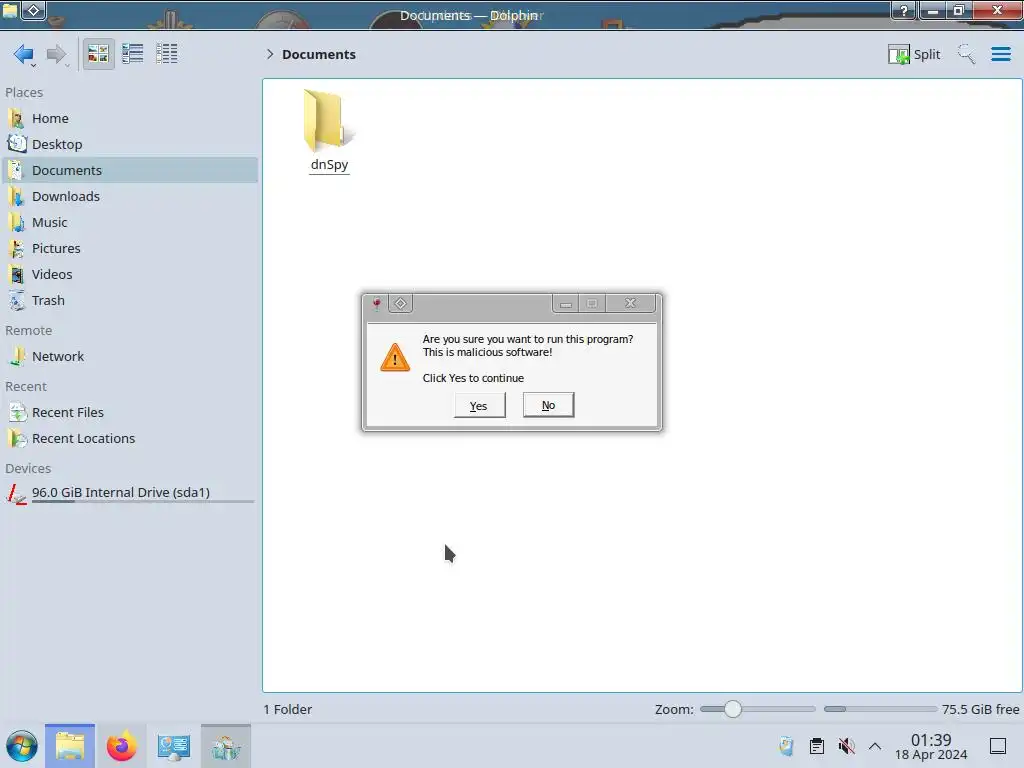Switch to Compact view mode

[x=133, y=54]
